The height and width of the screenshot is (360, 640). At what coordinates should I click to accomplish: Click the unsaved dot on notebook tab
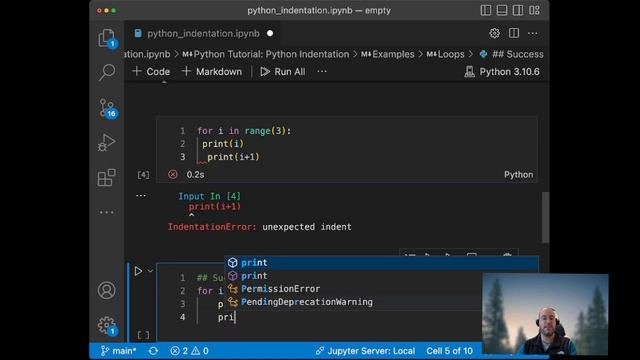coord(270,33)
